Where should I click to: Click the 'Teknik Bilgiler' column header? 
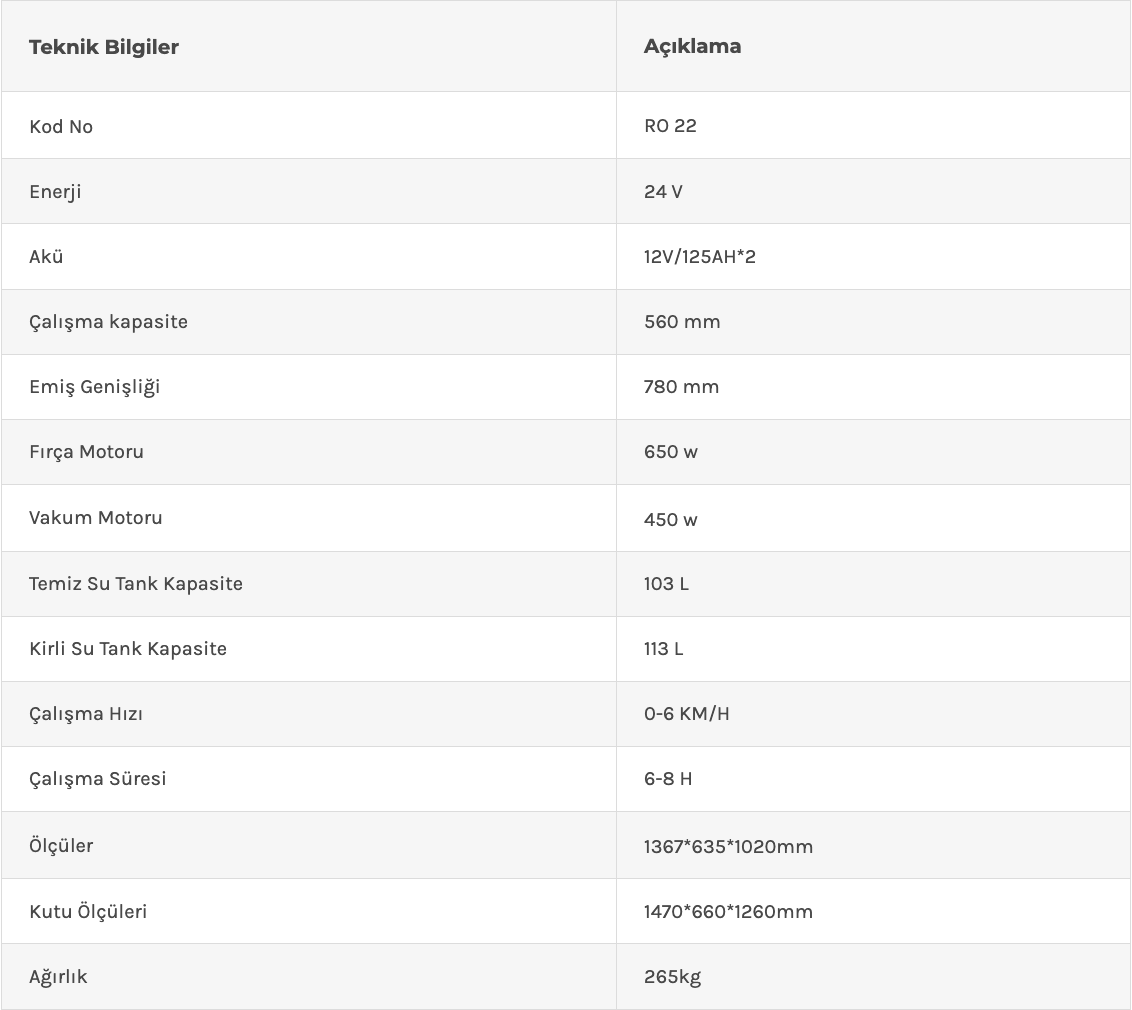tap(104, 47)
